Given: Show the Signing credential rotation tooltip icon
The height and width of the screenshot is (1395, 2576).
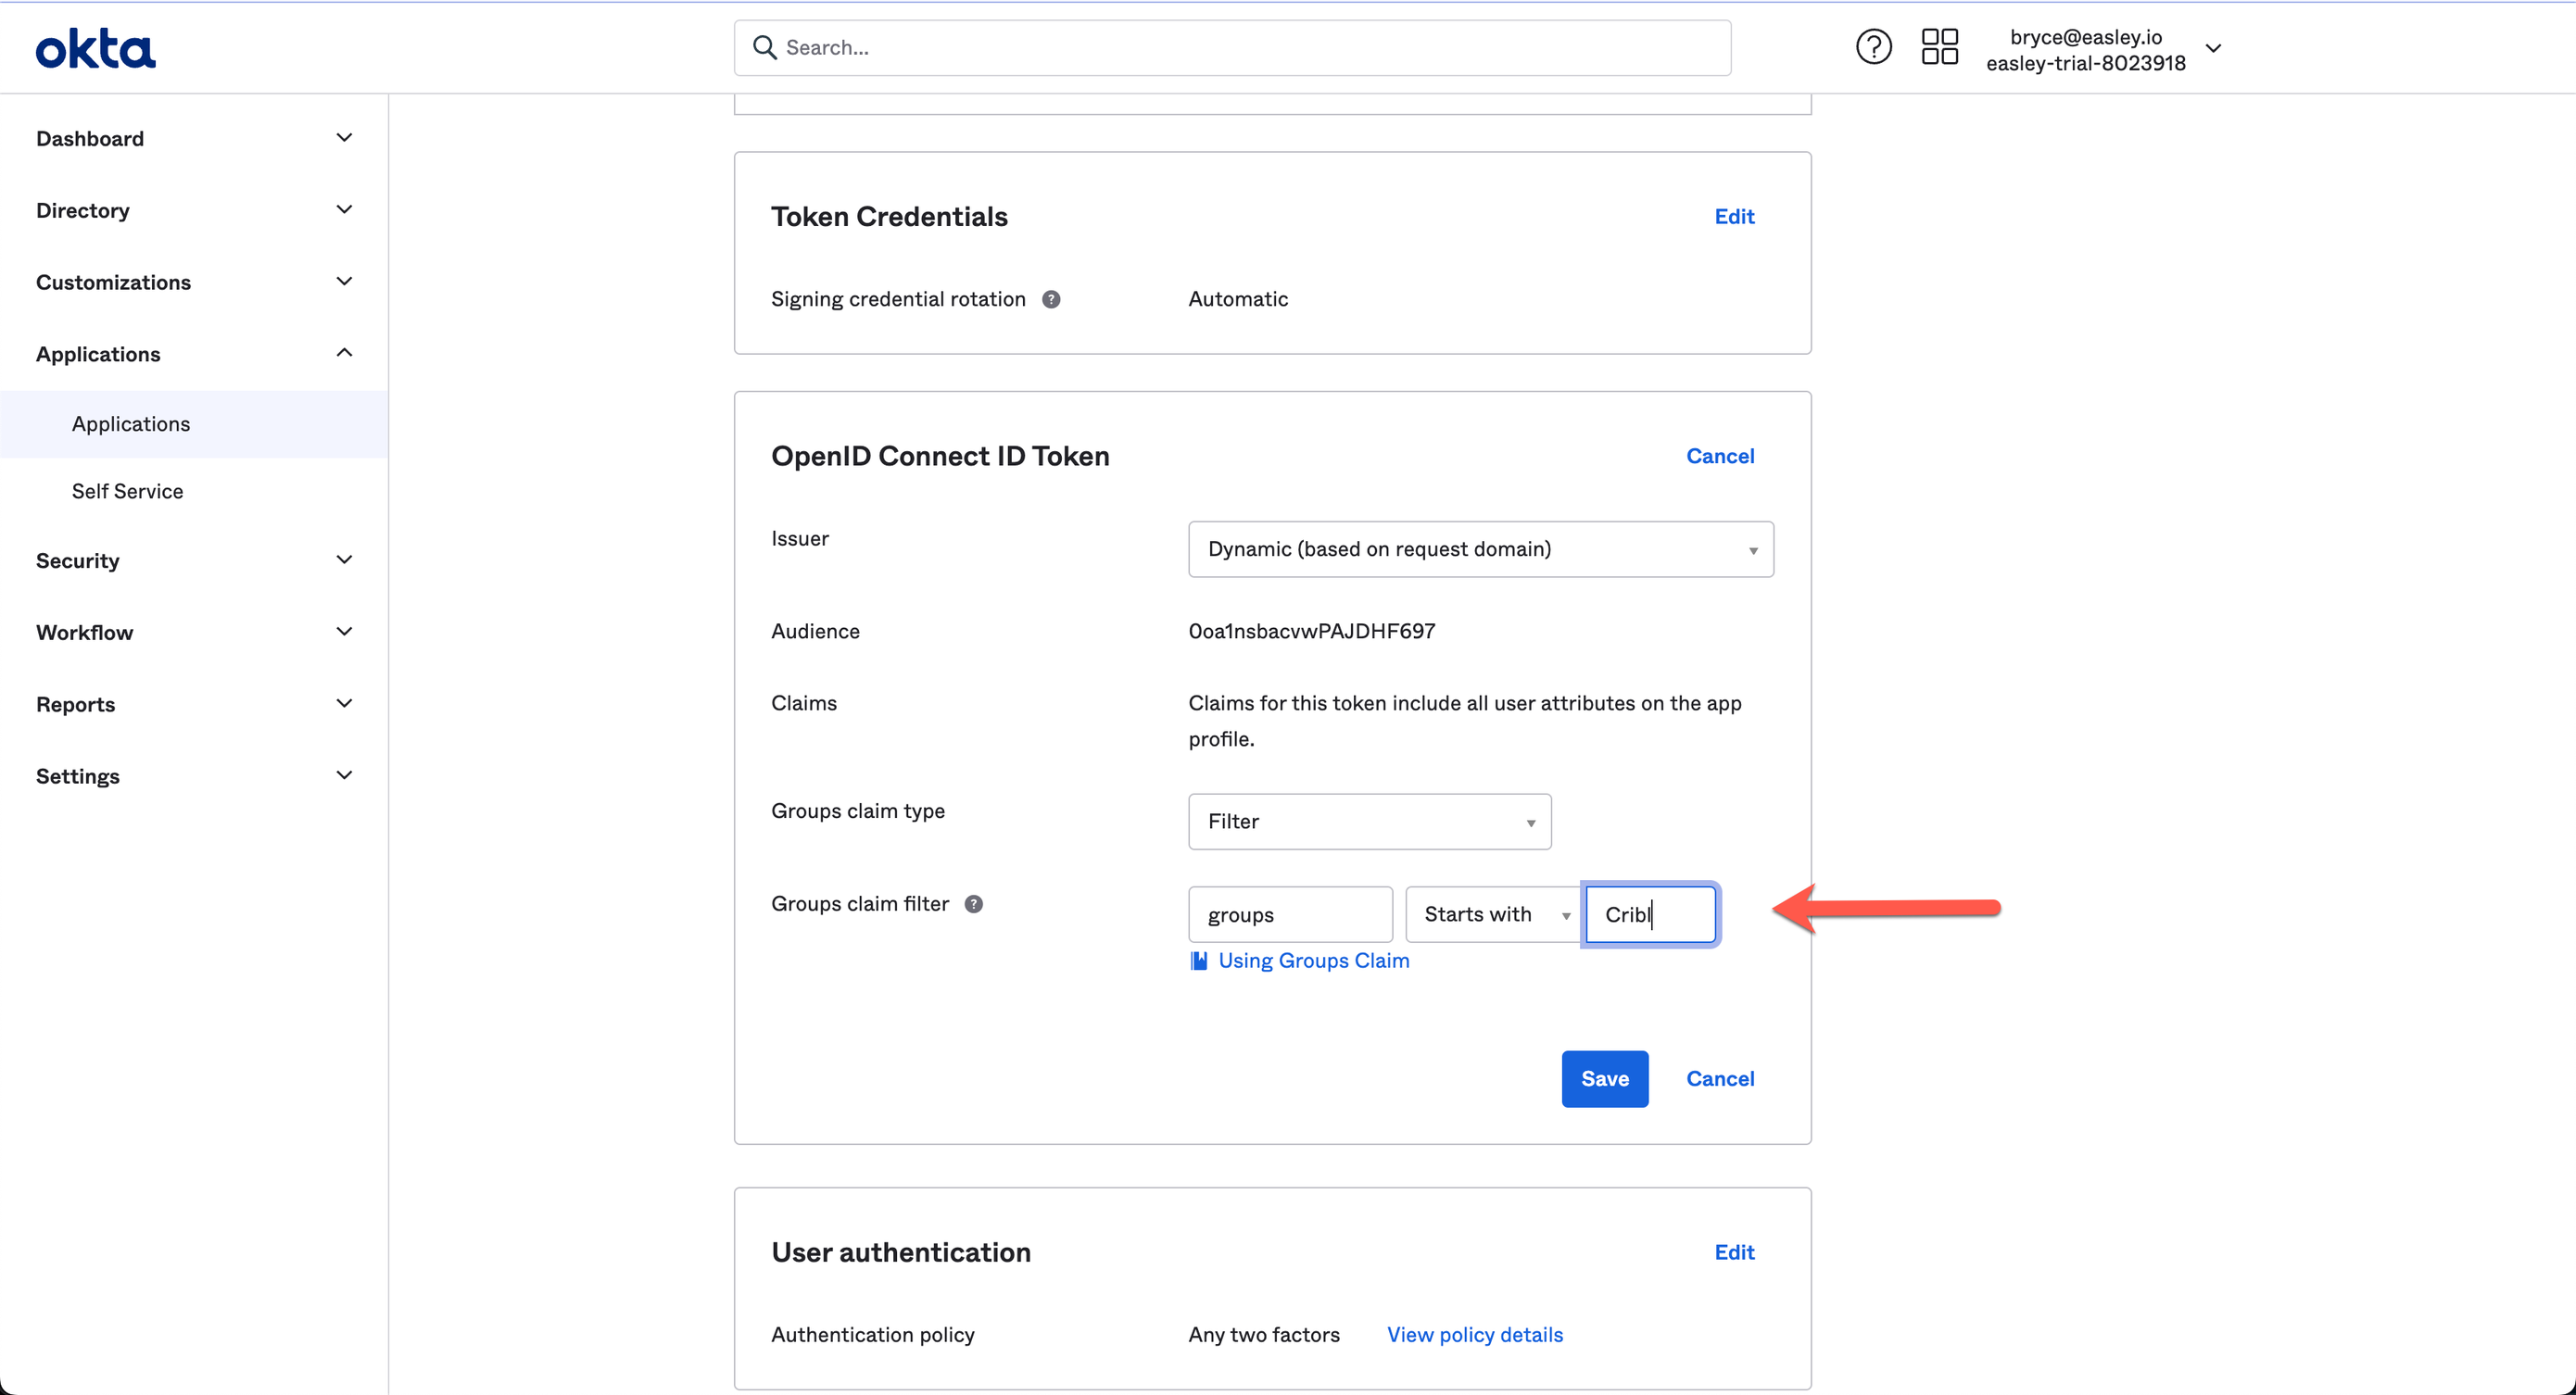Looking at the screenshot, I should click(x=1051, y=298).
